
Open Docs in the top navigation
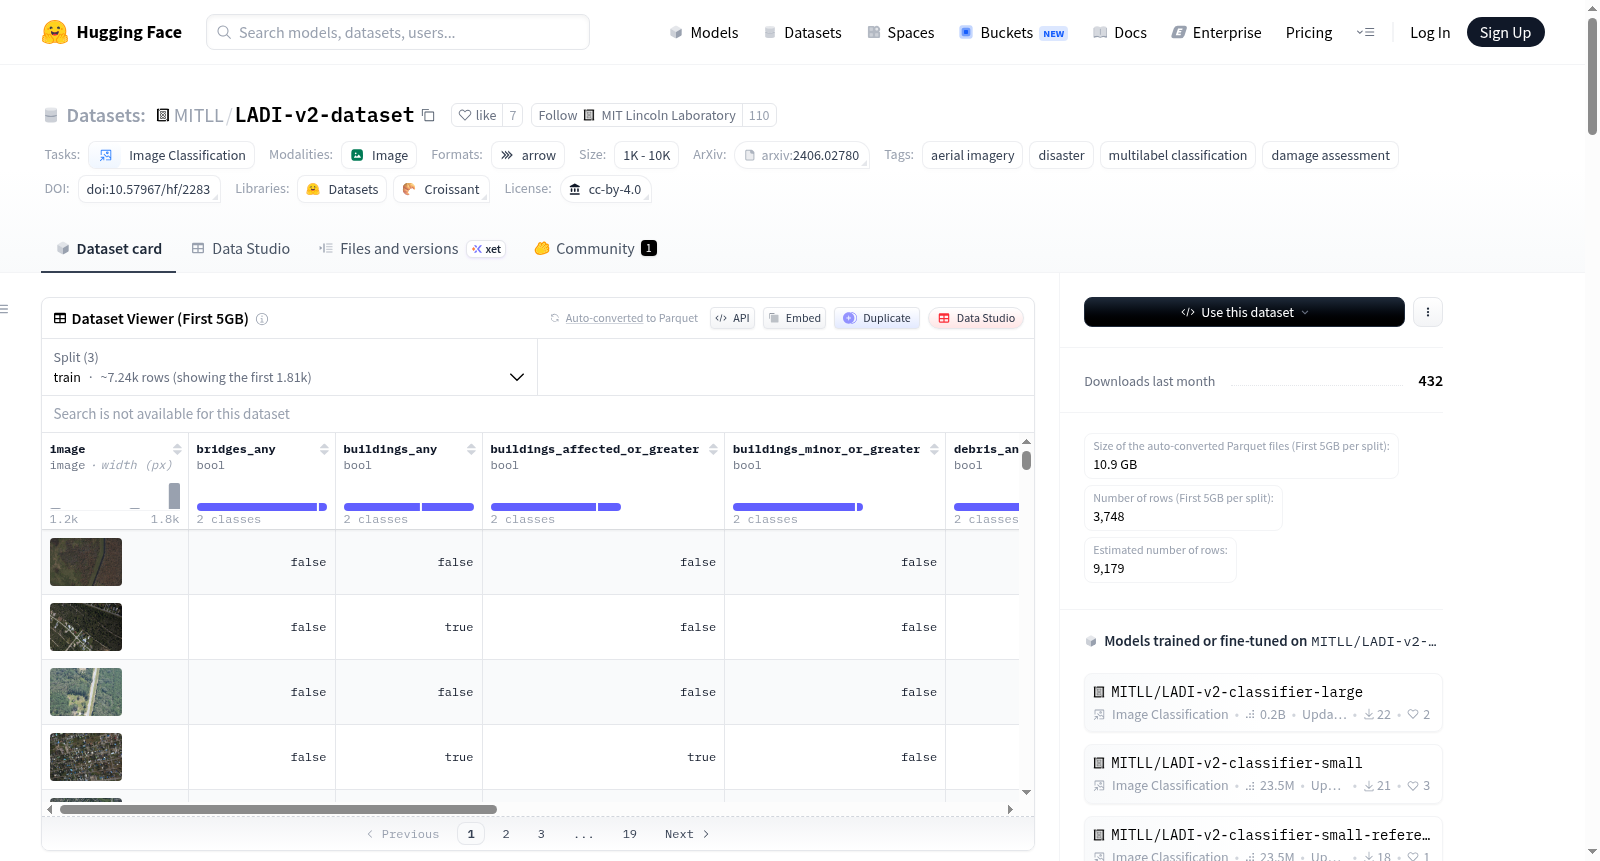click(x=1119, y=32)
